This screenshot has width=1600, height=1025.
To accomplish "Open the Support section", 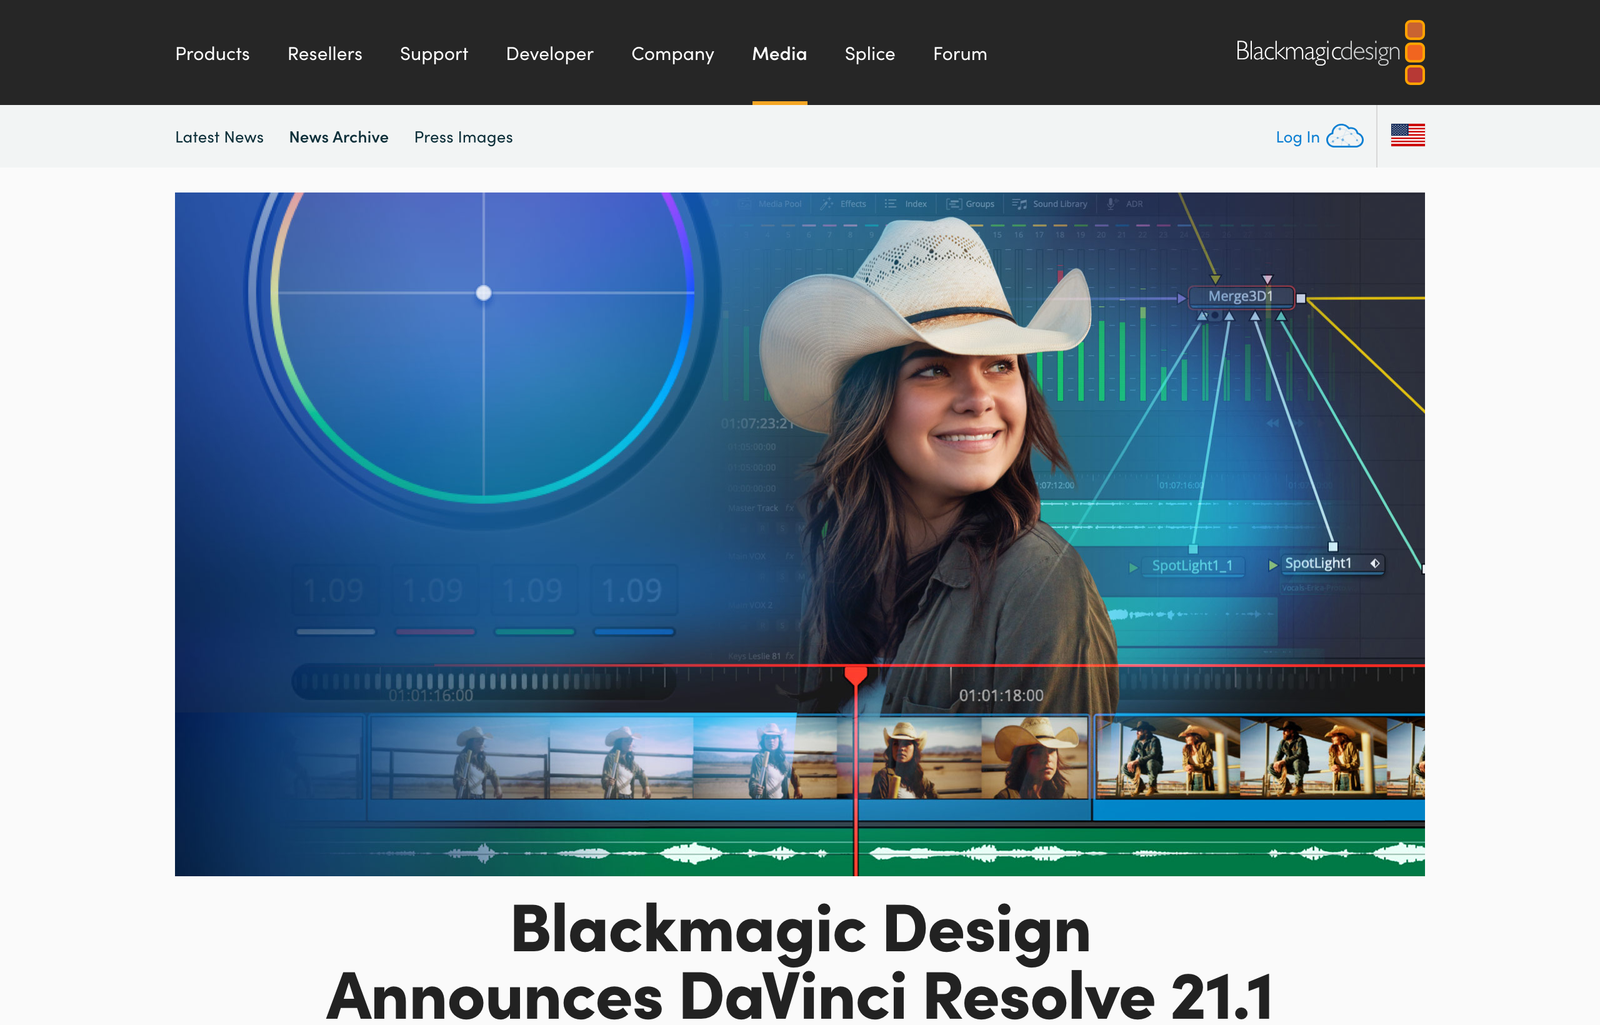I will [x=434, y=54].
